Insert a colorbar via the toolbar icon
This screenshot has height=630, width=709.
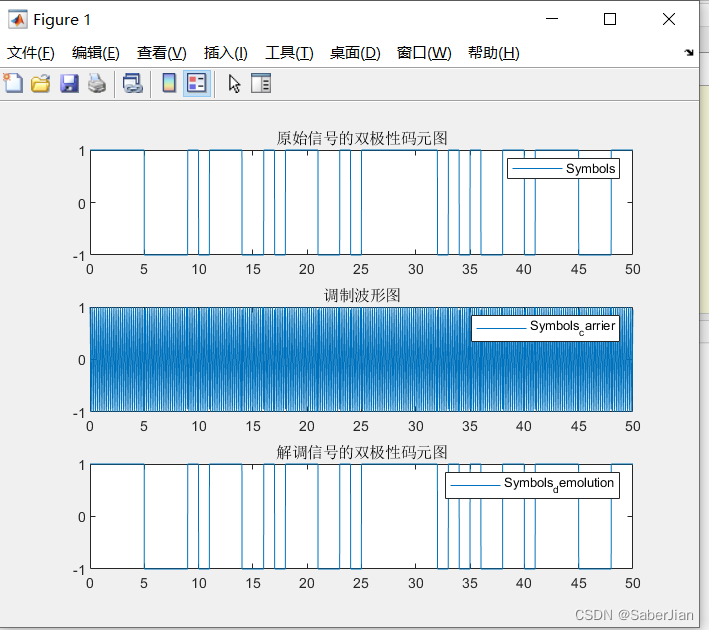(169, 84)
